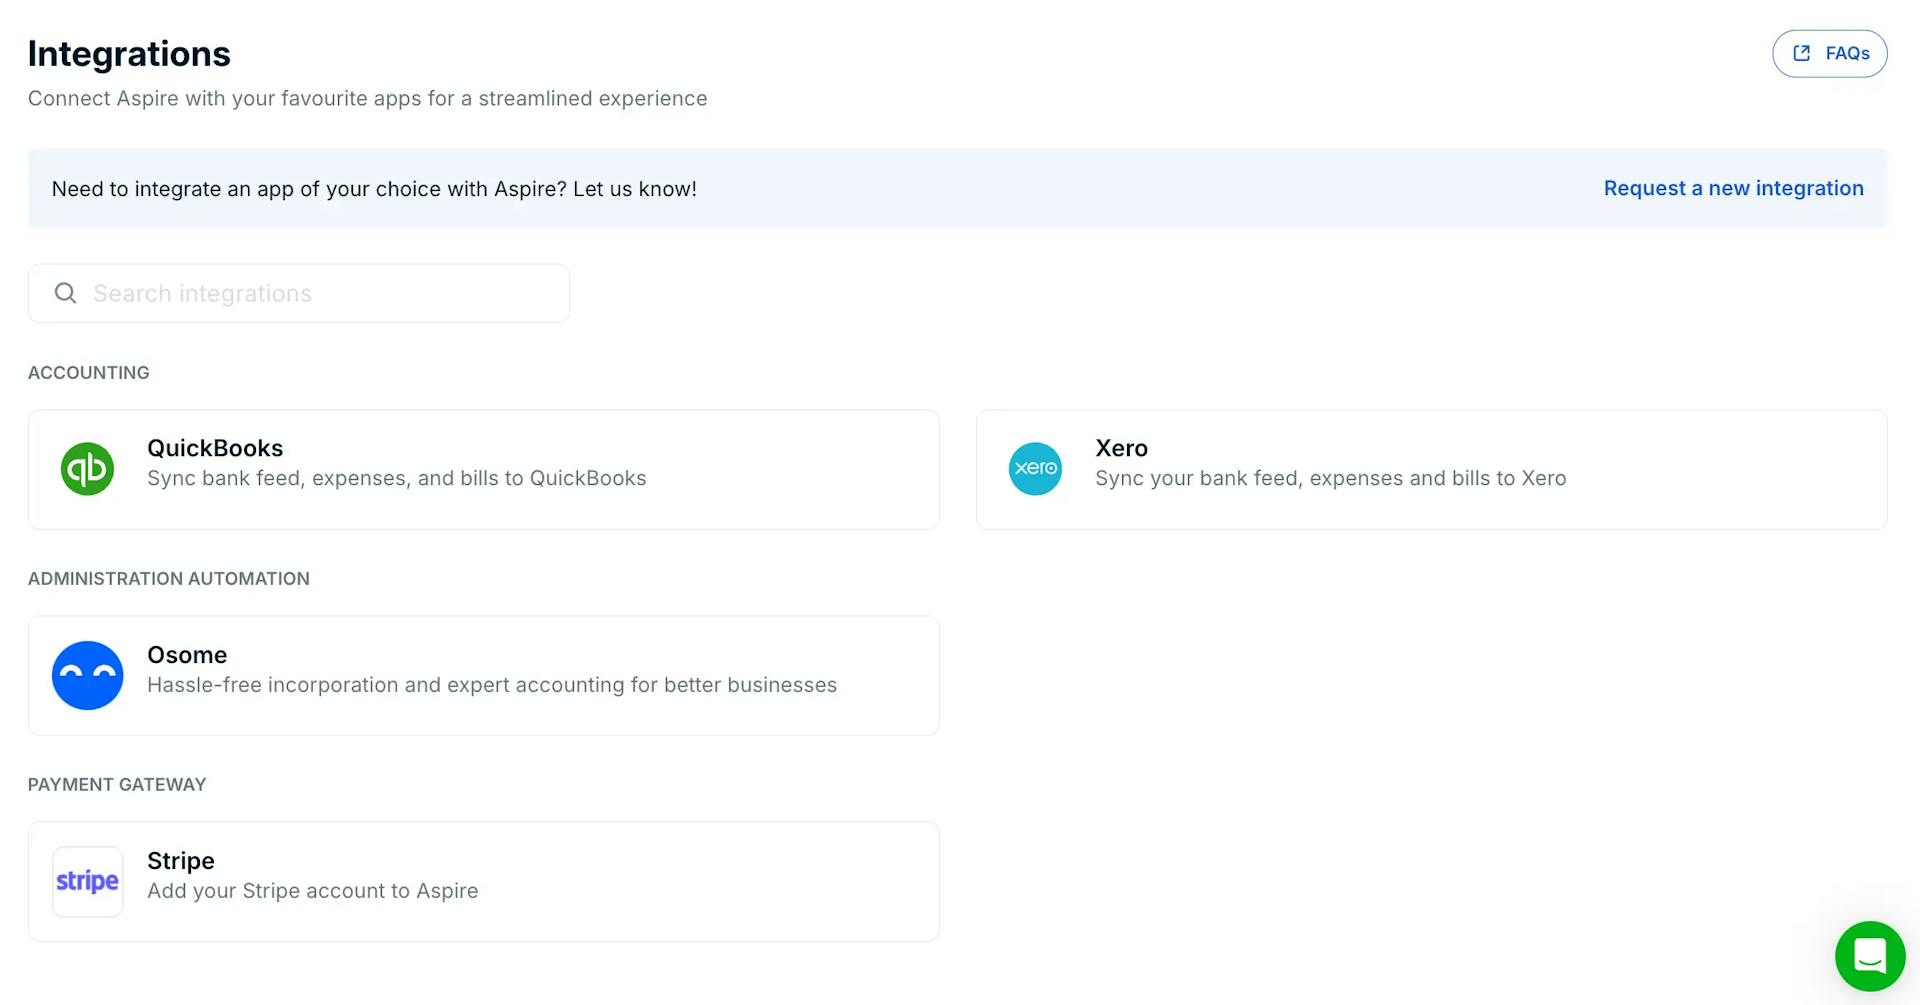
Task: Select the QuickBooks integration title
Action: tap(215, 448)
